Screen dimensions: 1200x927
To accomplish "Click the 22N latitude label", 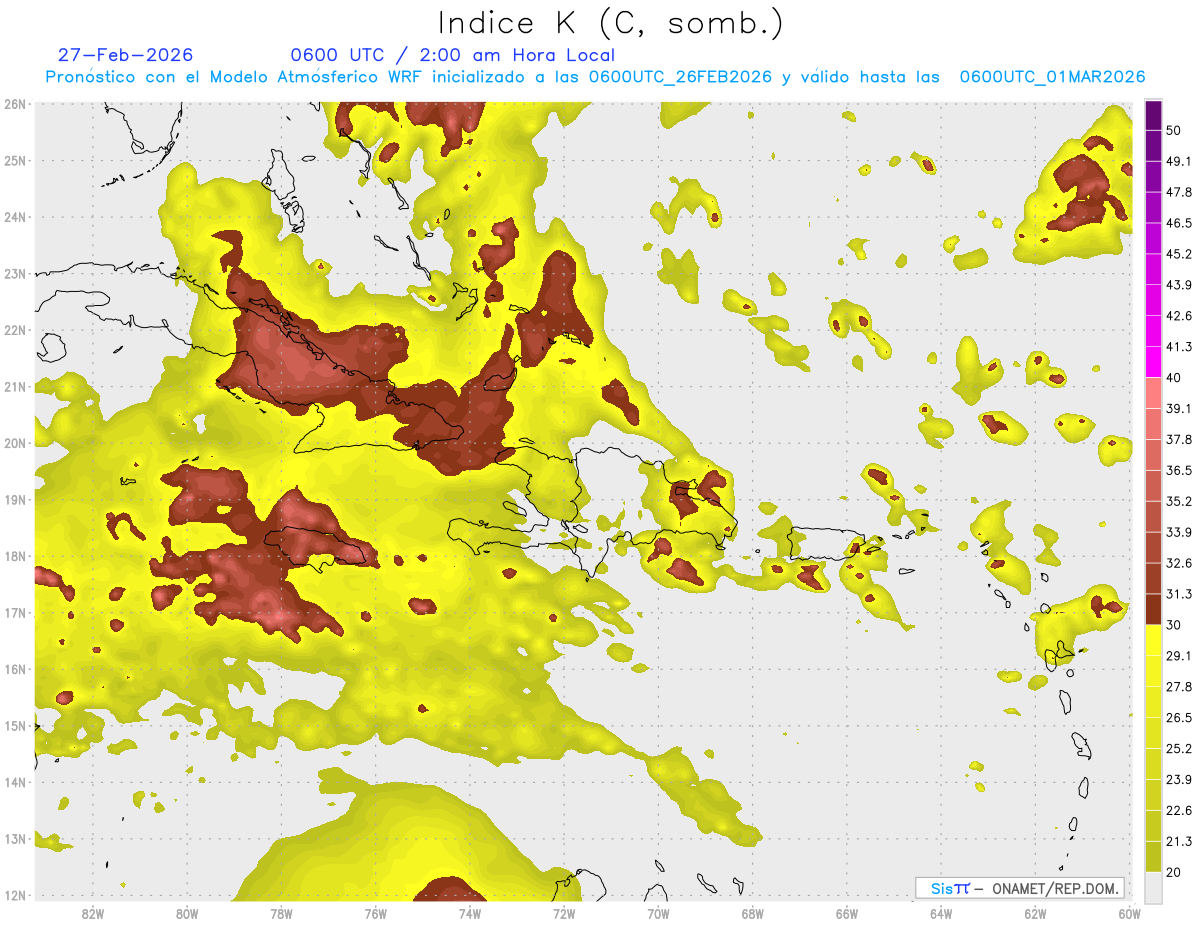I will click(14, 330).
